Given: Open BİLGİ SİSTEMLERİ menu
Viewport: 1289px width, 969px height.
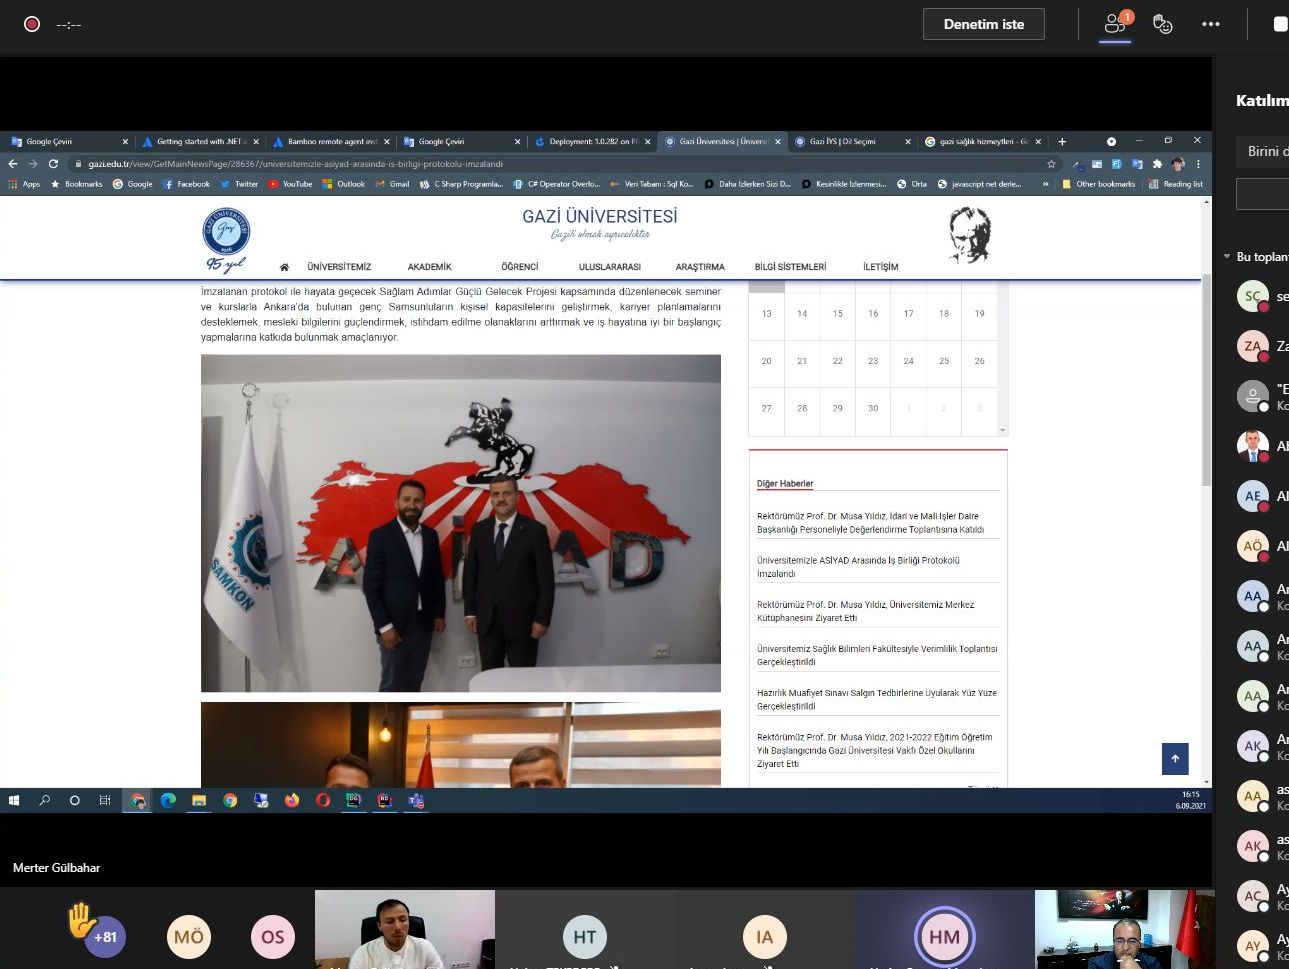Looking at the screenshot, I should [x=790, y=267].
